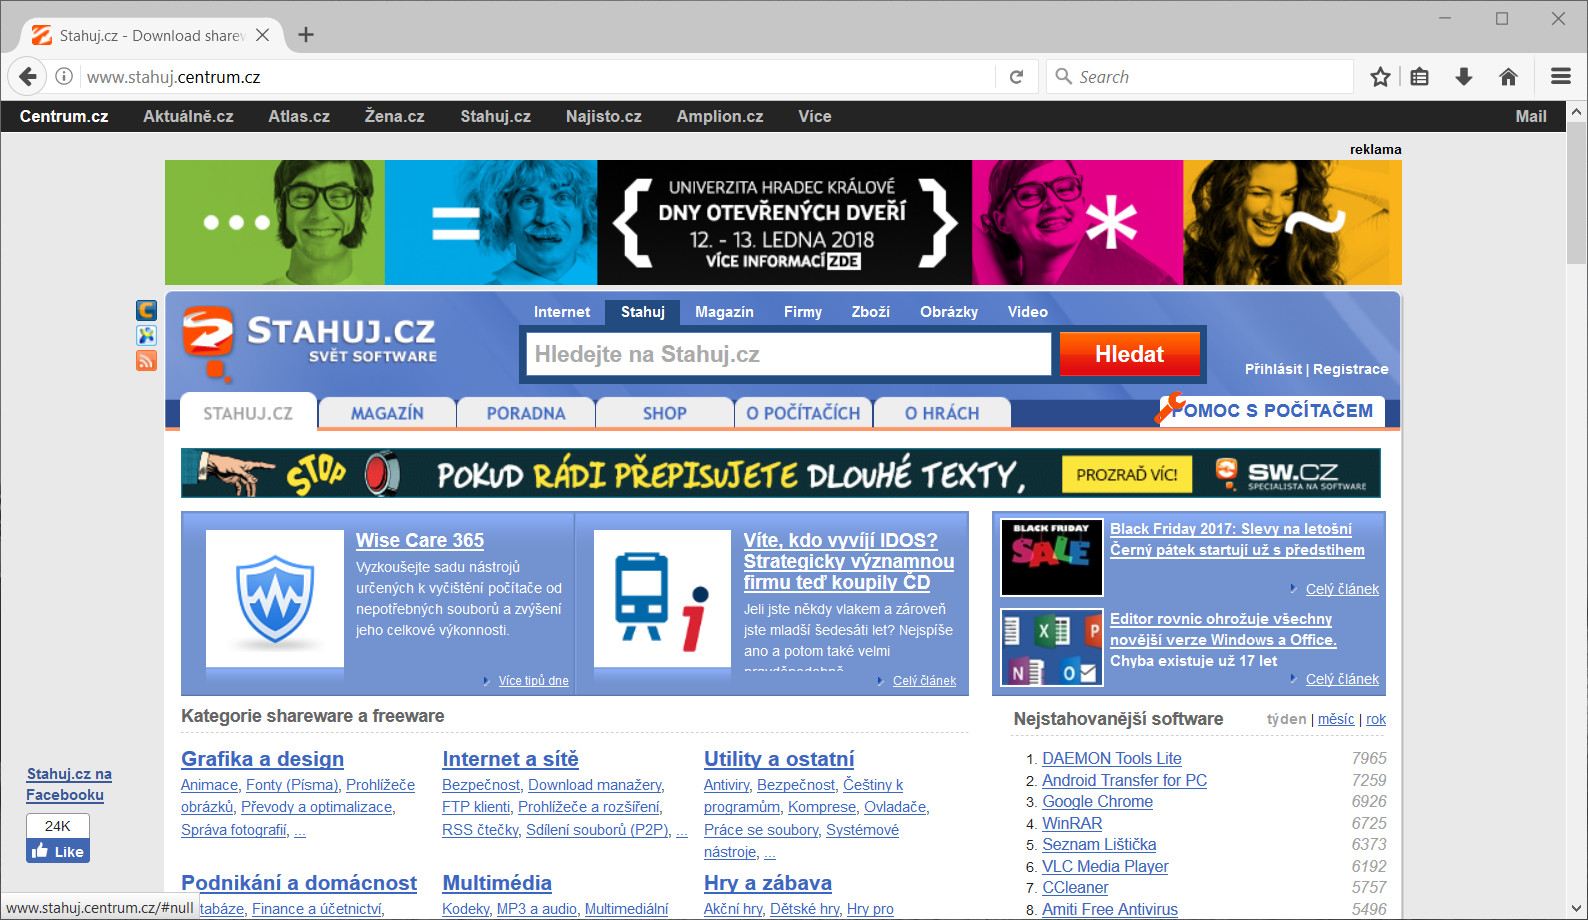The width and height of the screenshot is (1588, 920).
Task: Open the Internet a sítě category
Action: pyautogui.click(x=510, y=759)
